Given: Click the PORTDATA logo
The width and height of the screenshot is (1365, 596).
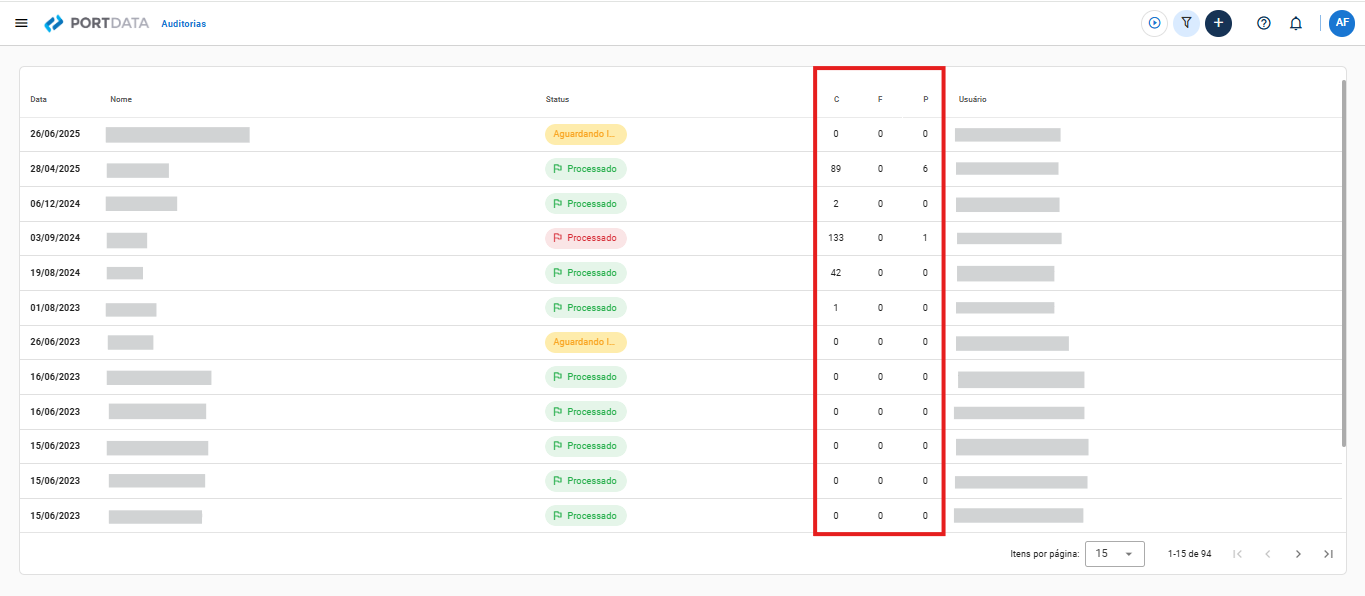Looking at the screenshot, I should (x=96, y=23).
